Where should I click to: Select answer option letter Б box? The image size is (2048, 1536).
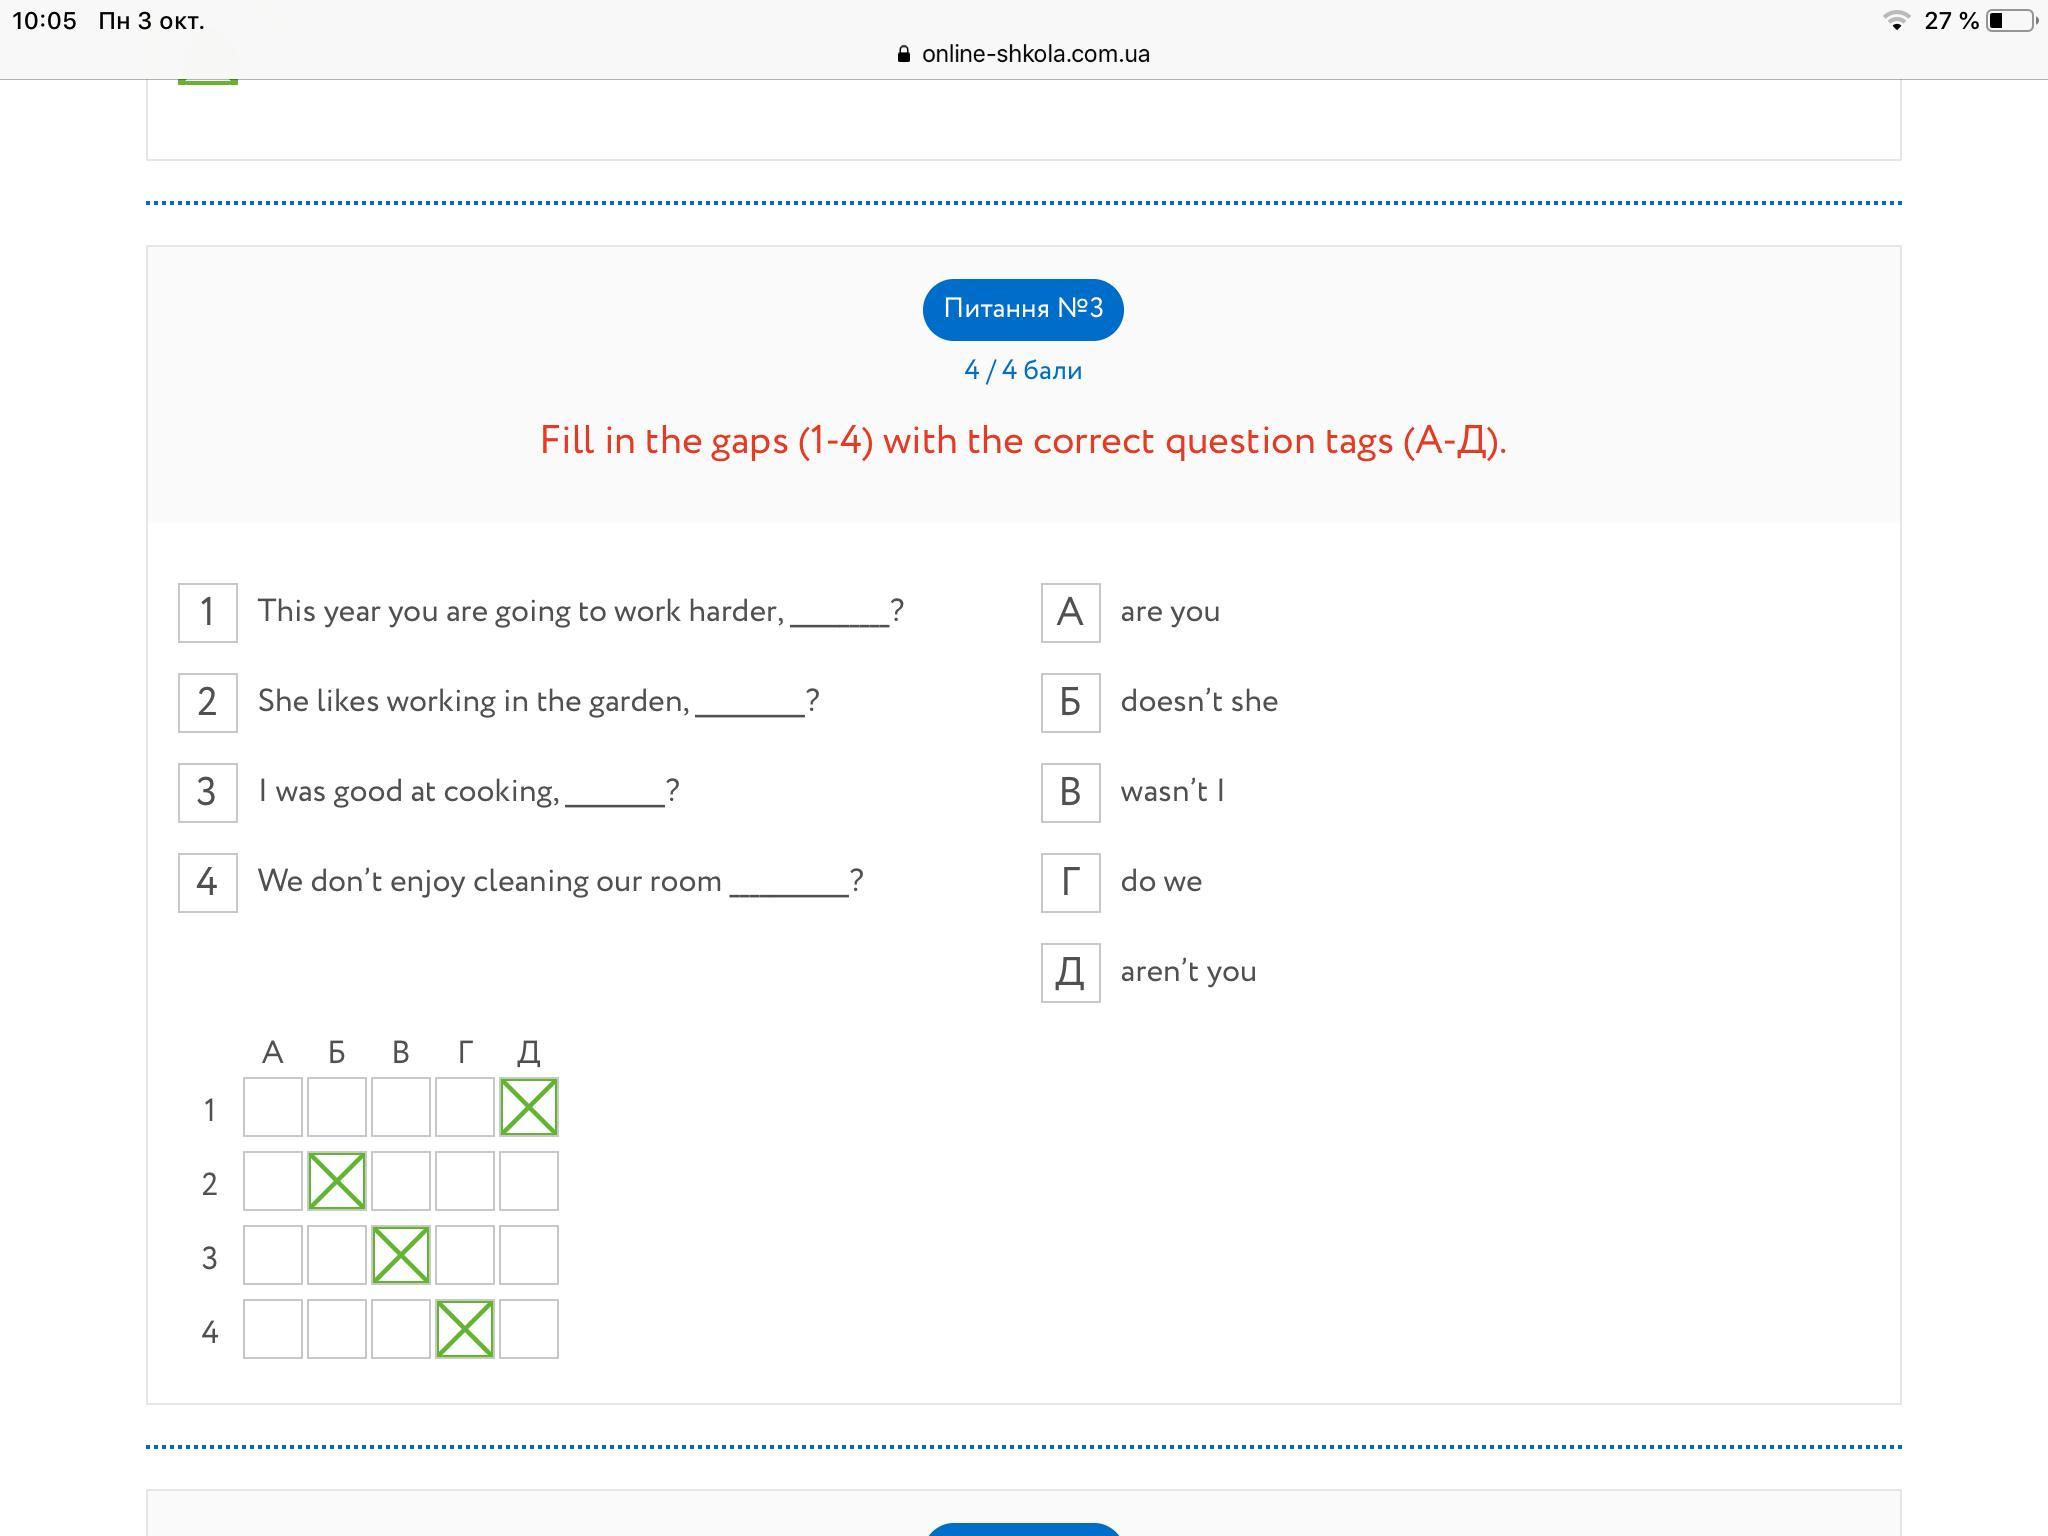1070,703
